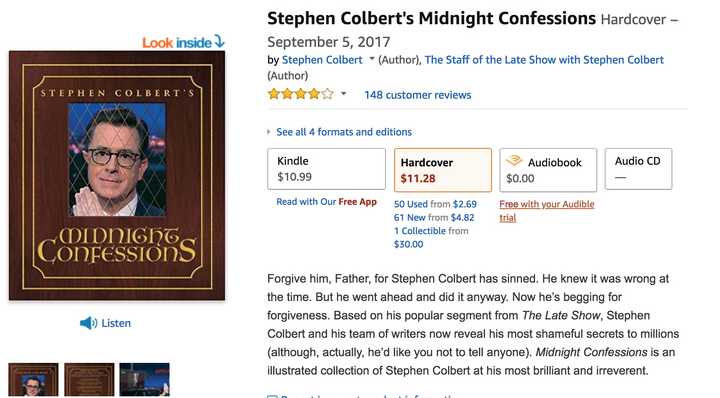Screen dimensions: 720x398
Task: Select the Audio CD format option
Action: coord(639,169)
